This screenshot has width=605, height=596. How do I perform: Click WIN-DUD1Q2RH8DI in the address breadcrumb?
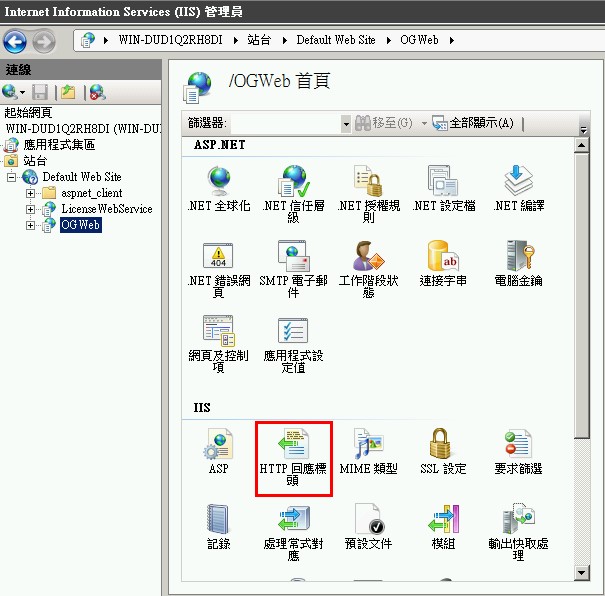click(x=170, y=40)
